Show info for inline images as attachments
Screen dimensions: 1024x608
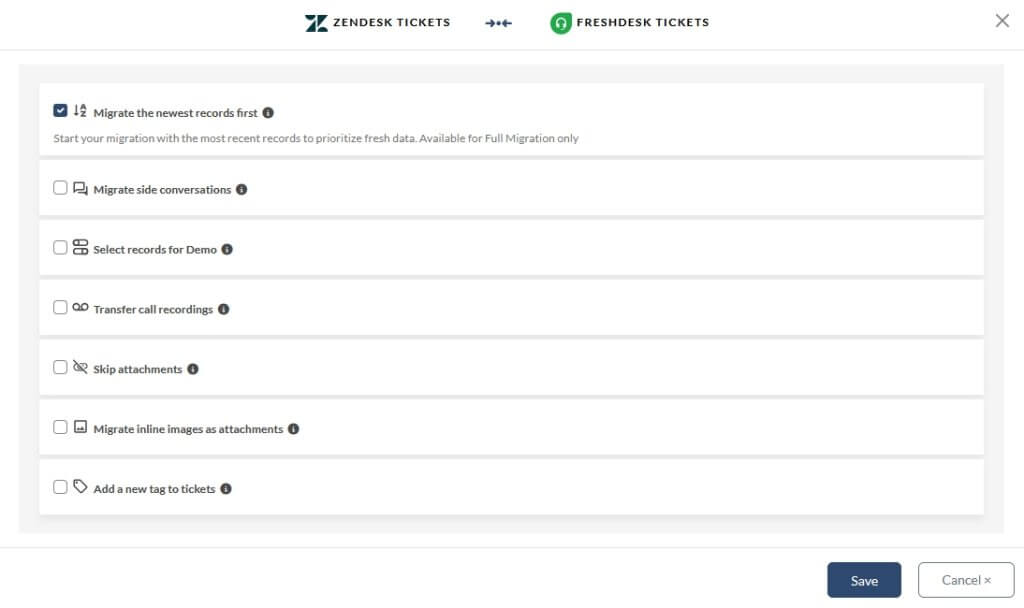click(293, 429)
